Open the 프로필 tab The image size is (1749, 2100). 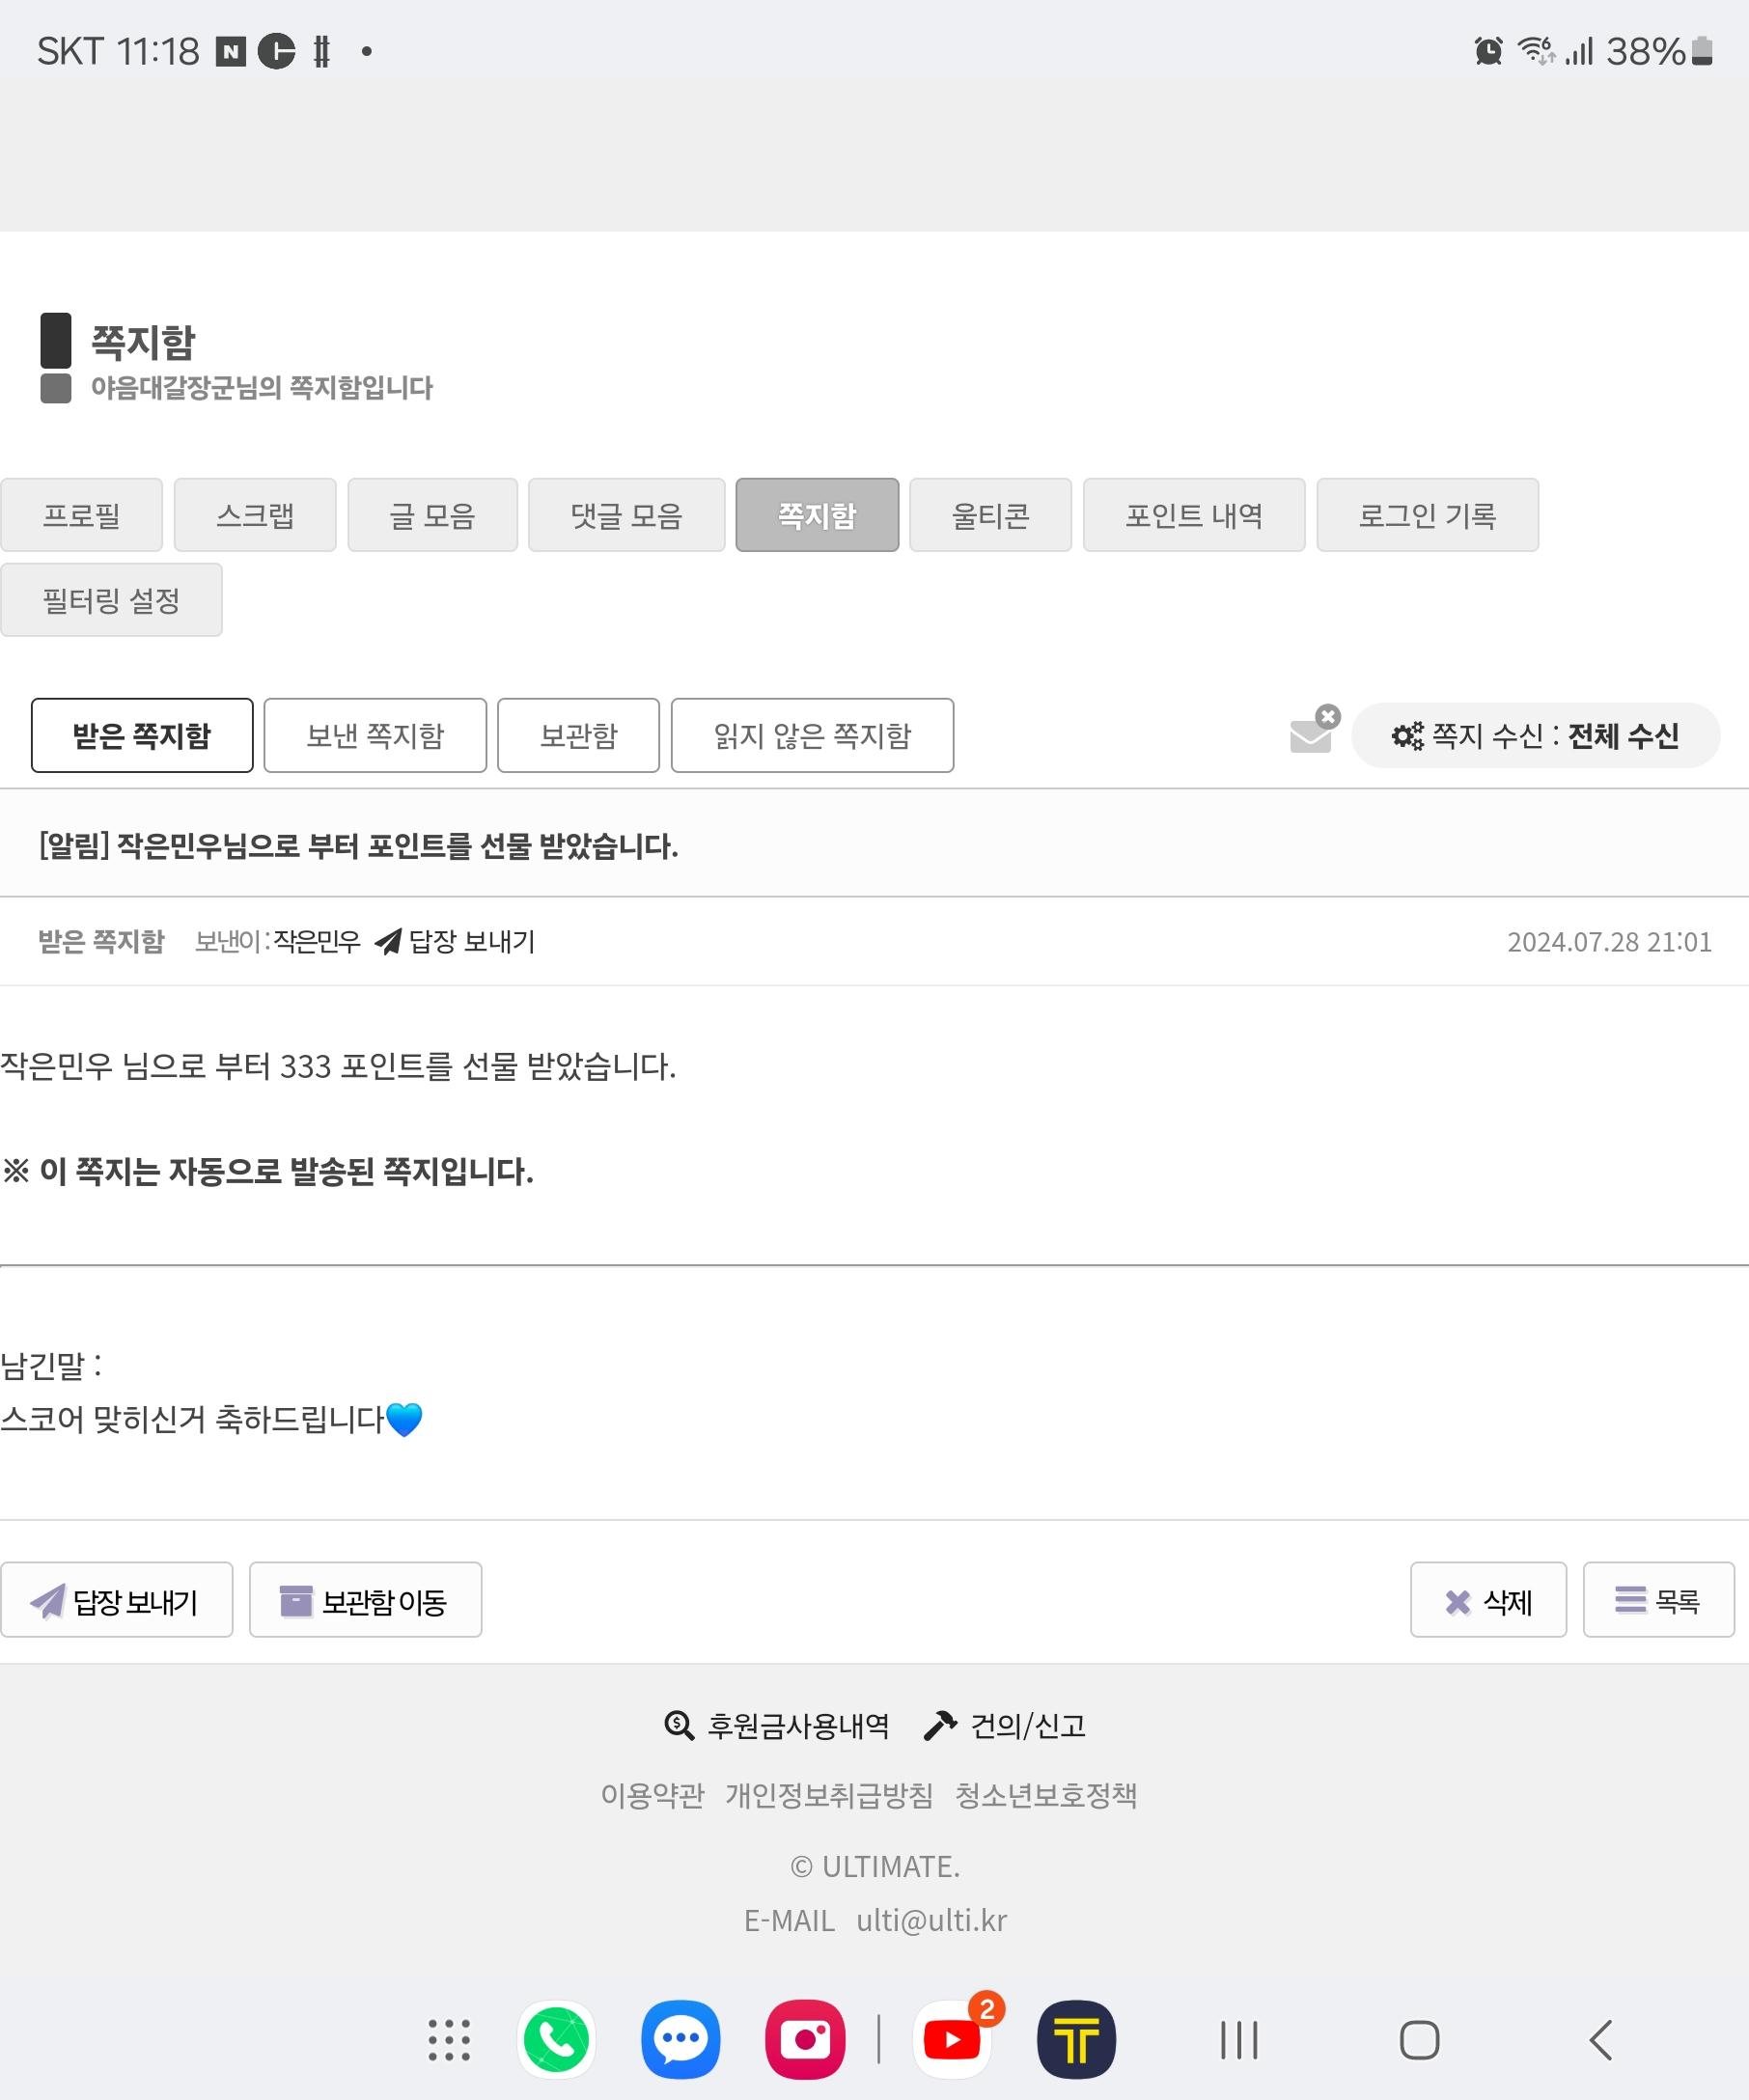tap(81, 515)
